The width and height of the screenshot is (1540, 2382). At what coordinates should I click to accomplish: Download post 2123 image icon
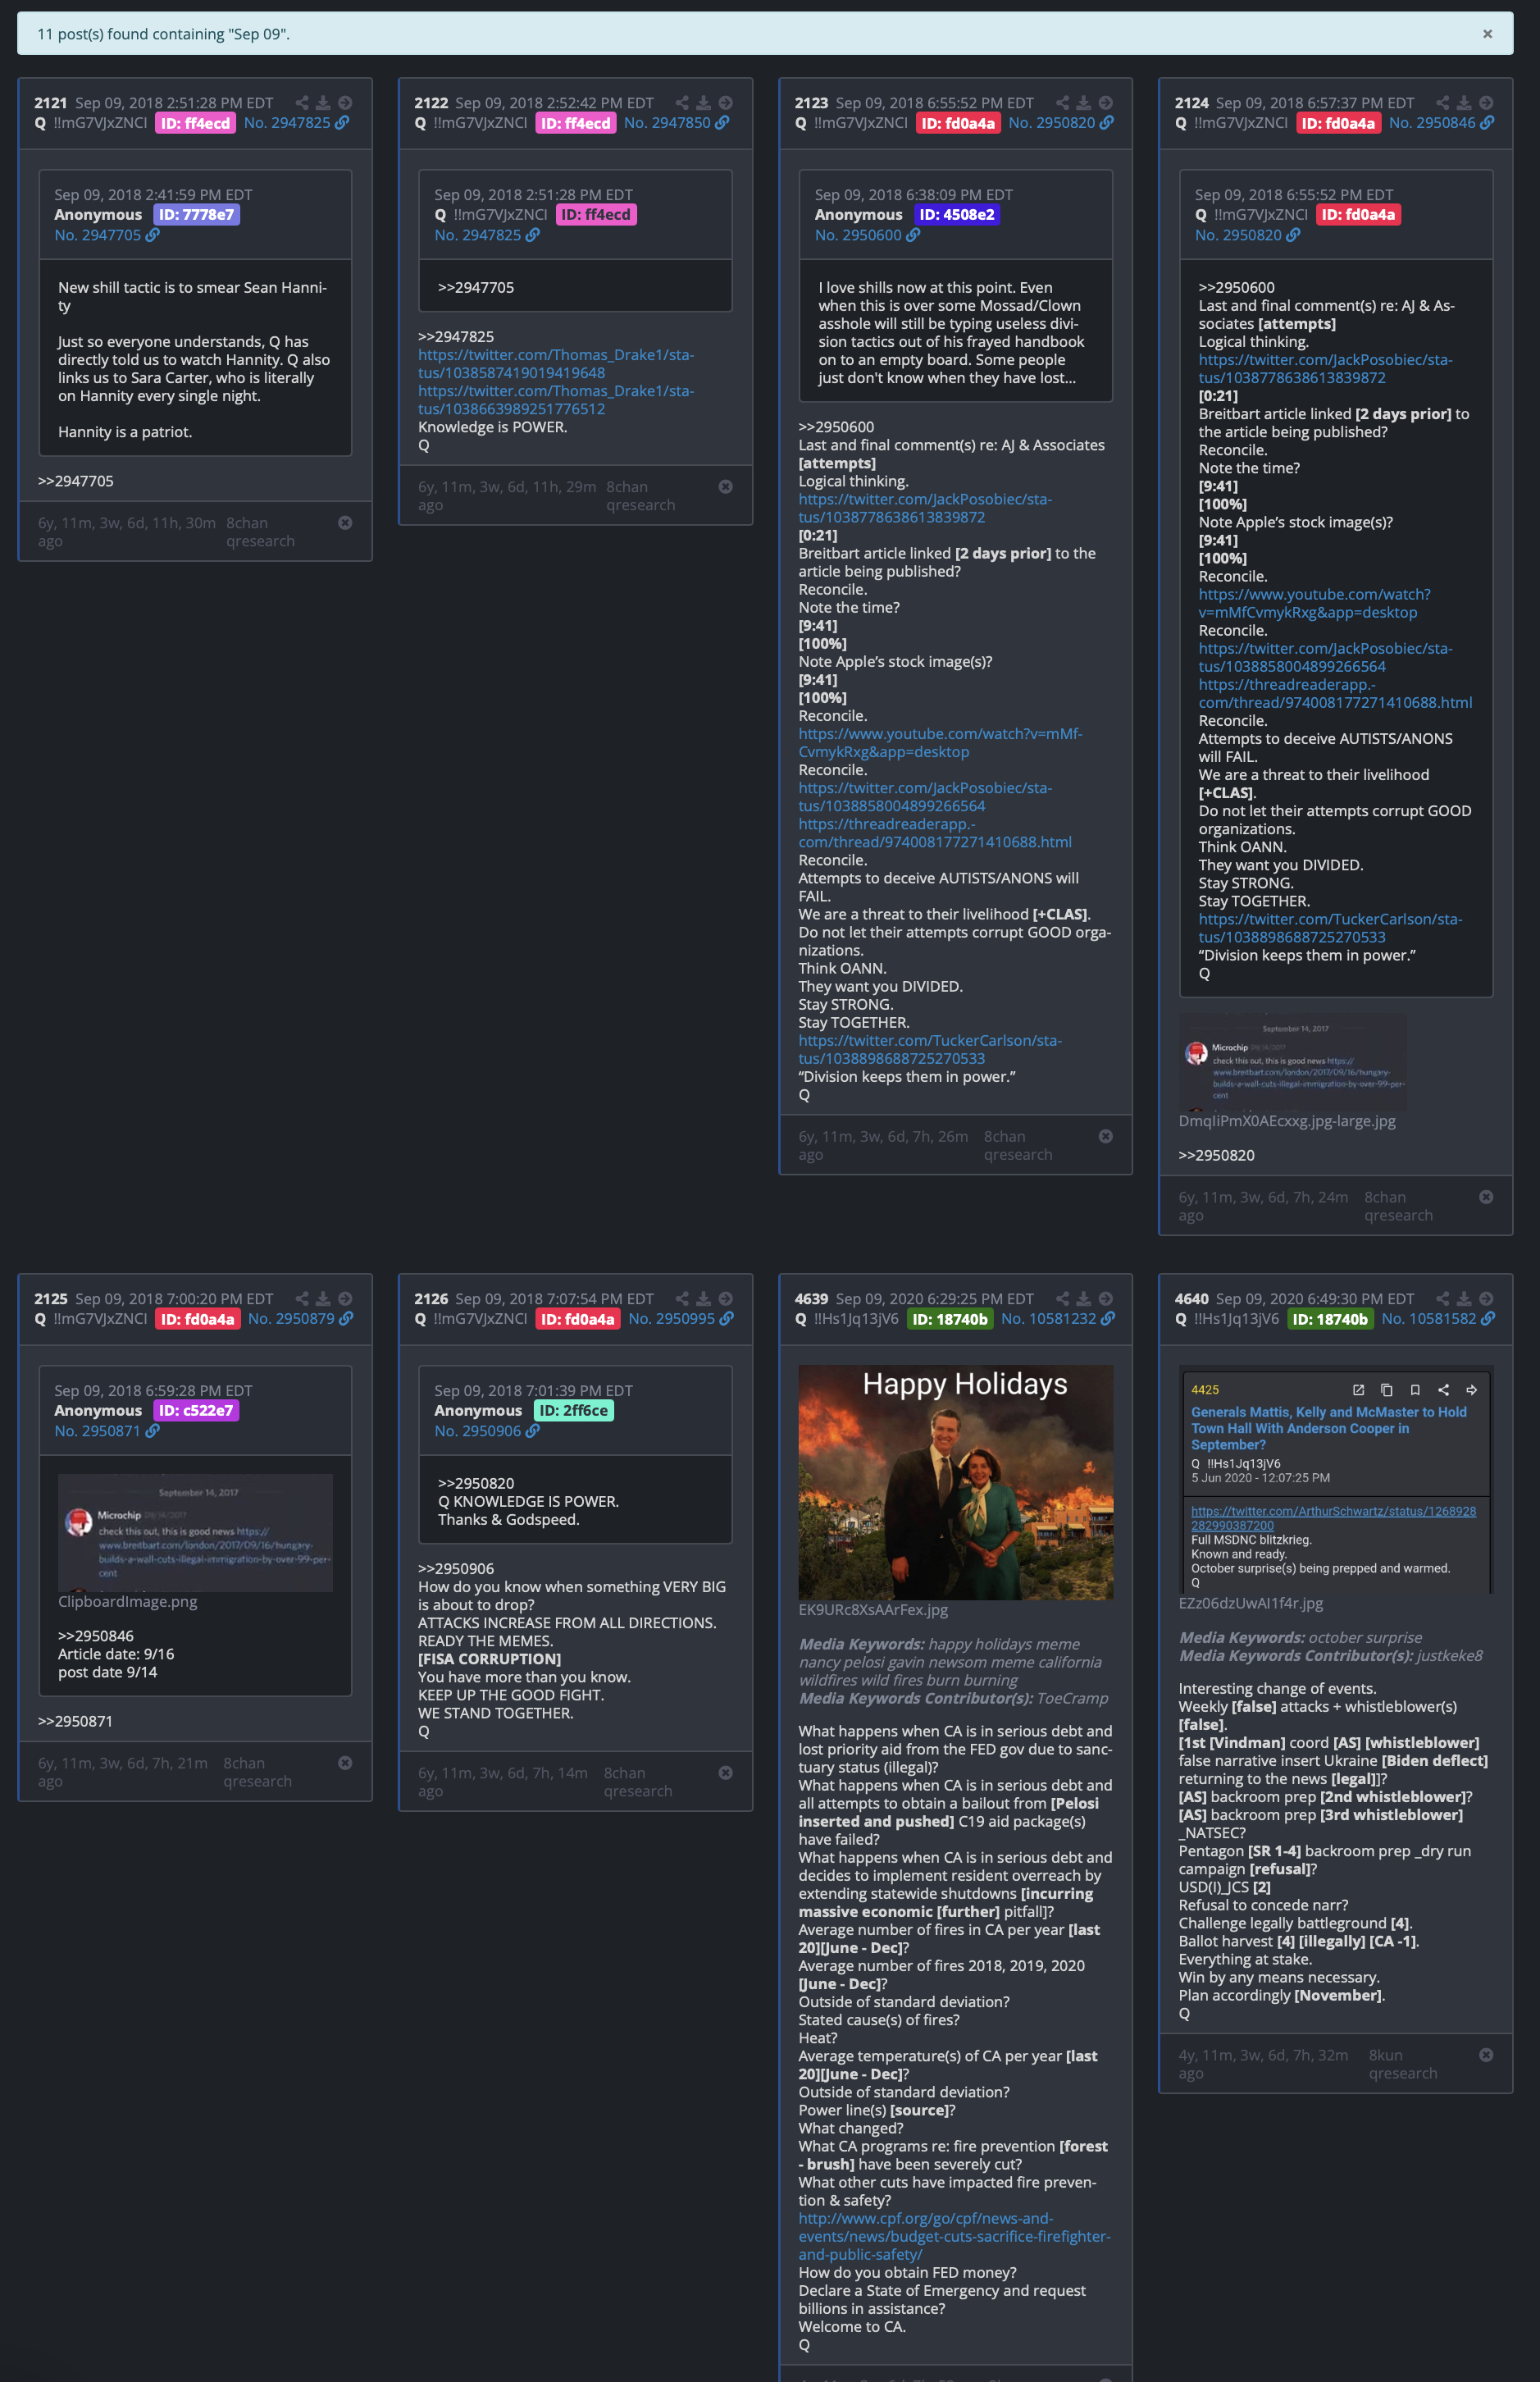[x=1084, y=103]
